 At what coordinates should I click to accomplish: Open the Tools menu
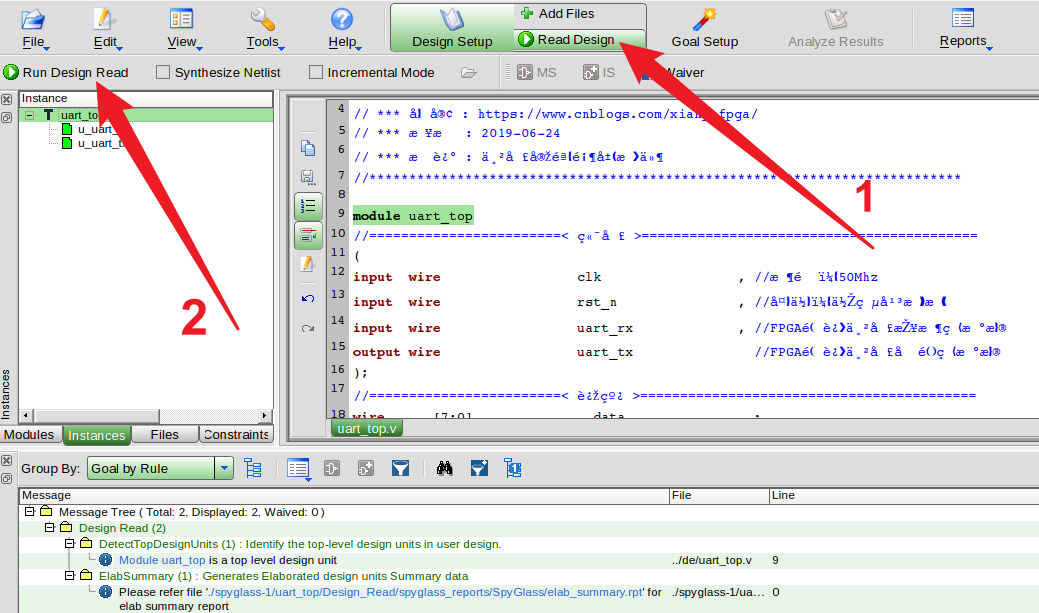tap(263, 28)
